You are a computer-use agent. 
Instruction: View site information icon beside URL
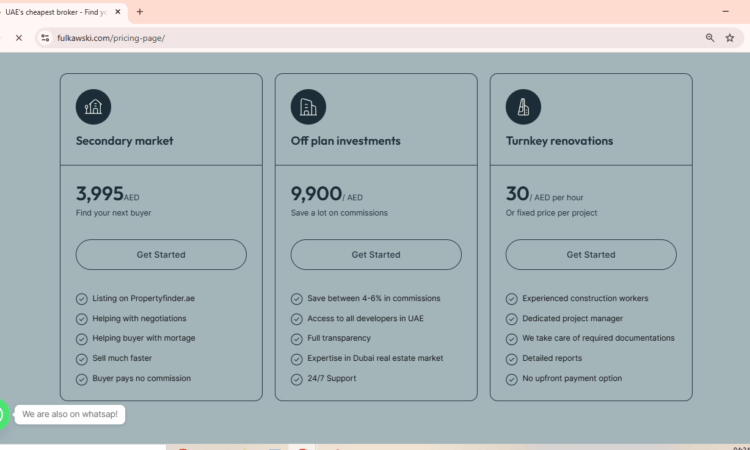point(44,38)
